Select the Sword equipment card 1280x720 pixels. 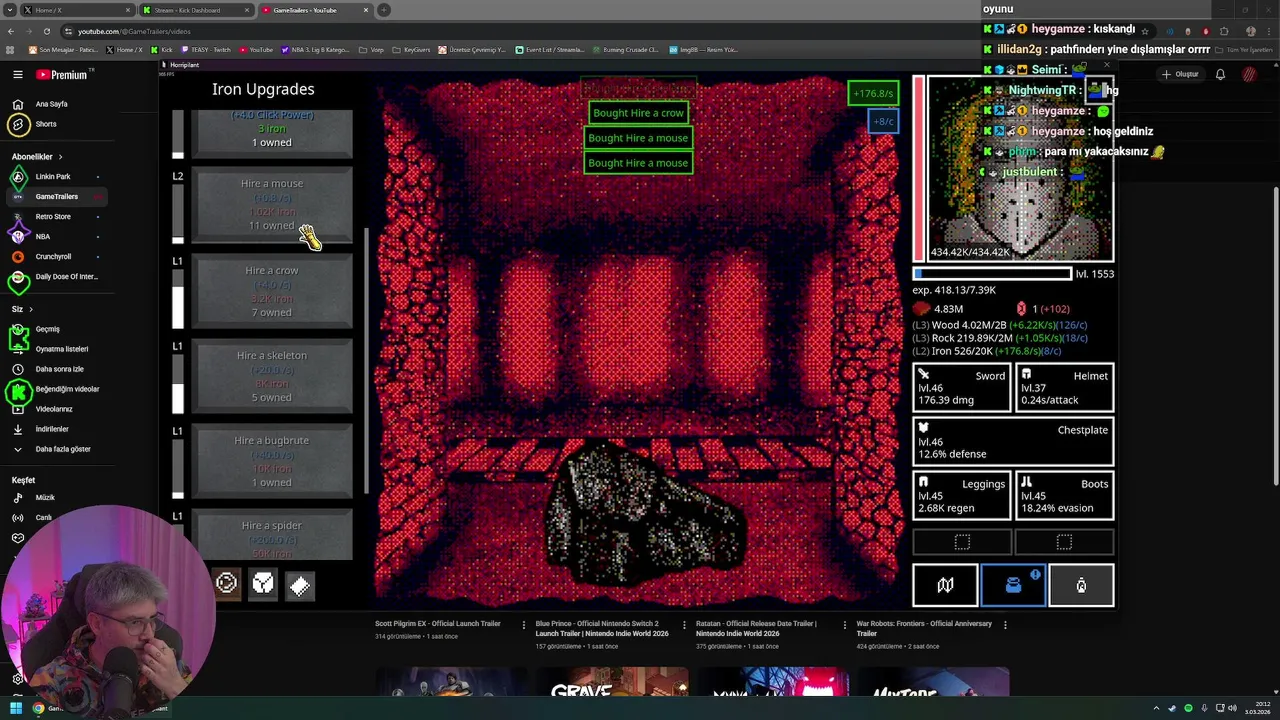(x=962, y=387)
